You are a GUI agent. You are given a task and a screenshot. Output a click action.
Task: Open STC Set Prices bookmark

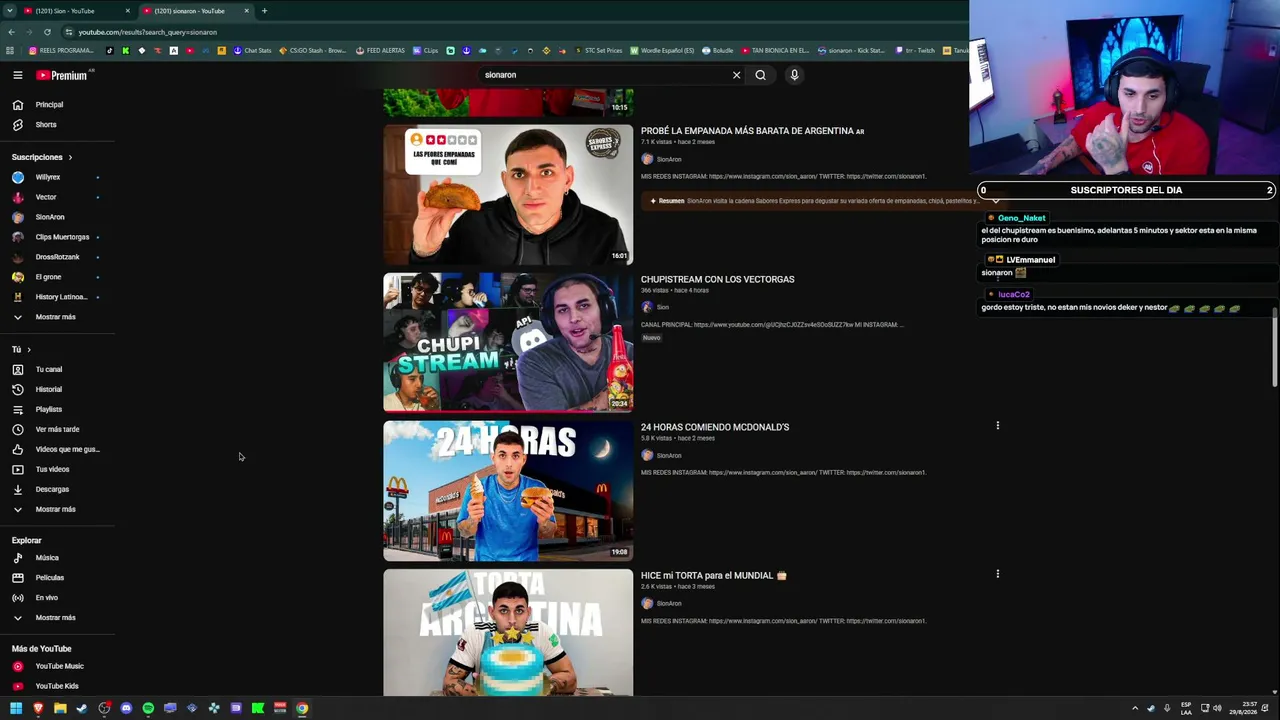[x=597, y=51]
